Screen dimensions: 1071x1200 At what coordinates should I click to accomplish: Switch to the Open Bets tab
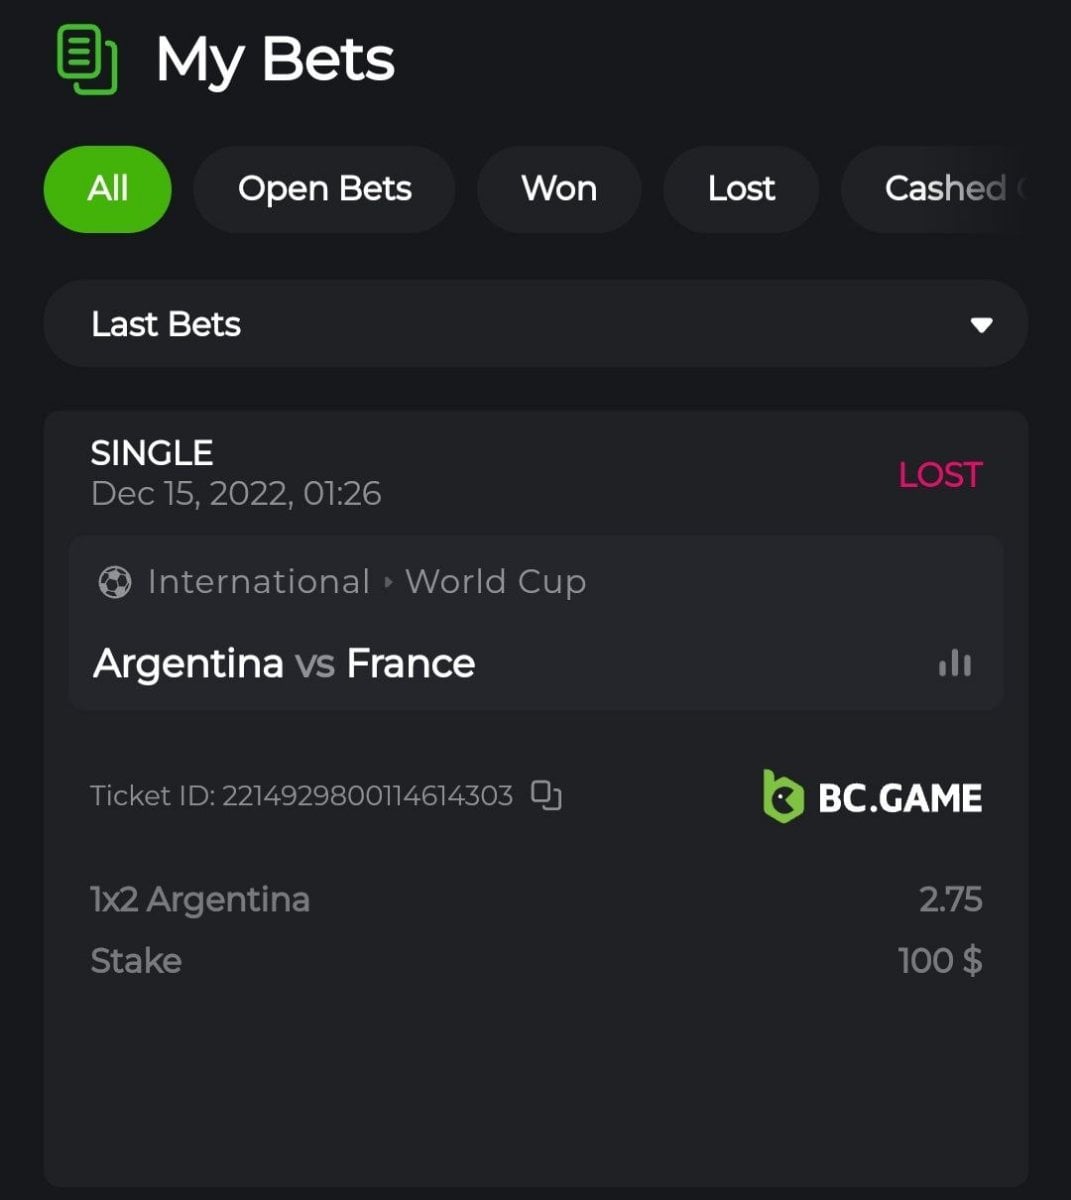324,189
